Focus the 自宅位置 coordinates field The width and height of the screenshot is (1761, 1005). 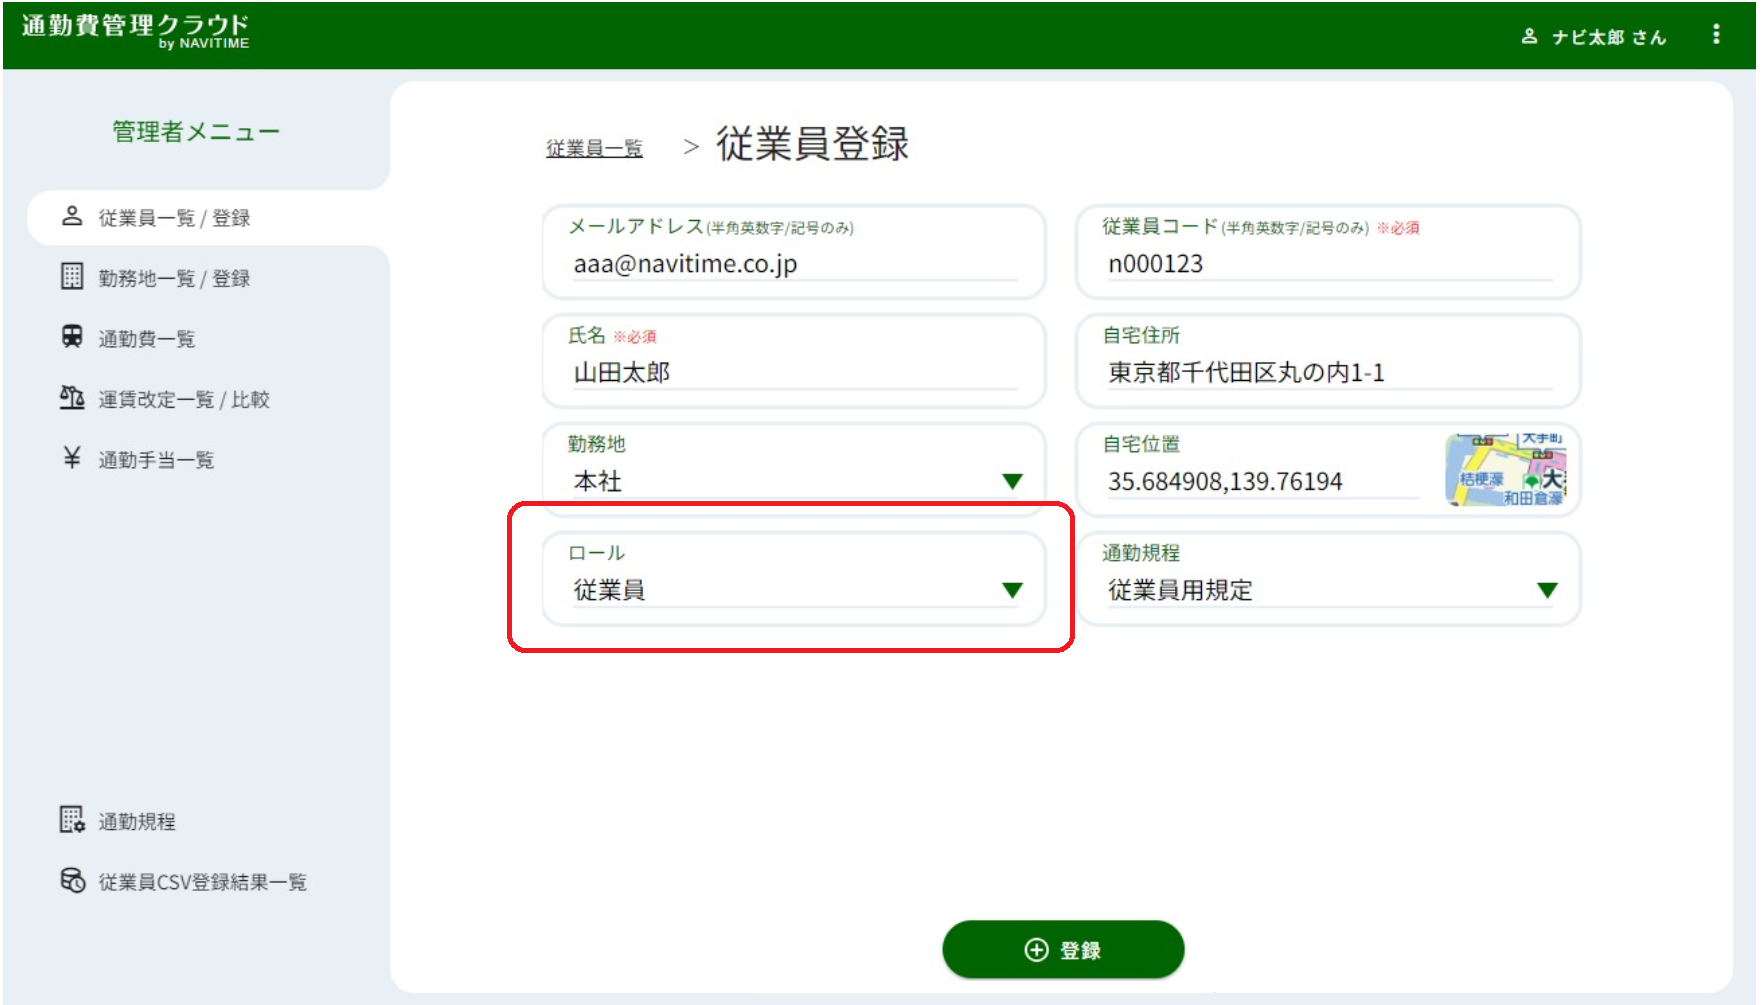pyautogui.click(x=1263, y=482)
